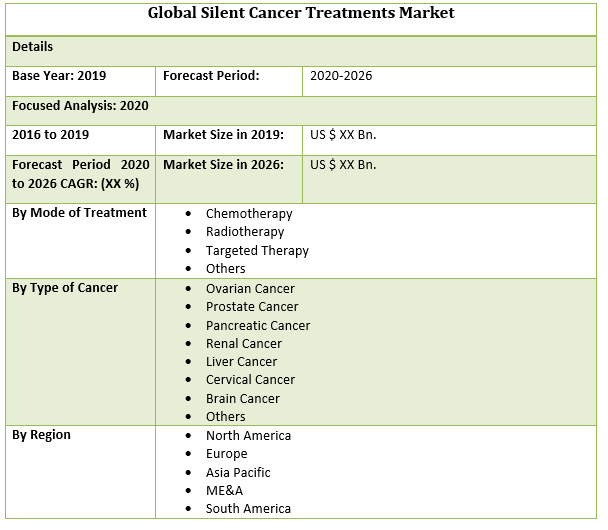Select the 2020-2026 forecast period value
The image size is (608, 530).
click(341, 76)
